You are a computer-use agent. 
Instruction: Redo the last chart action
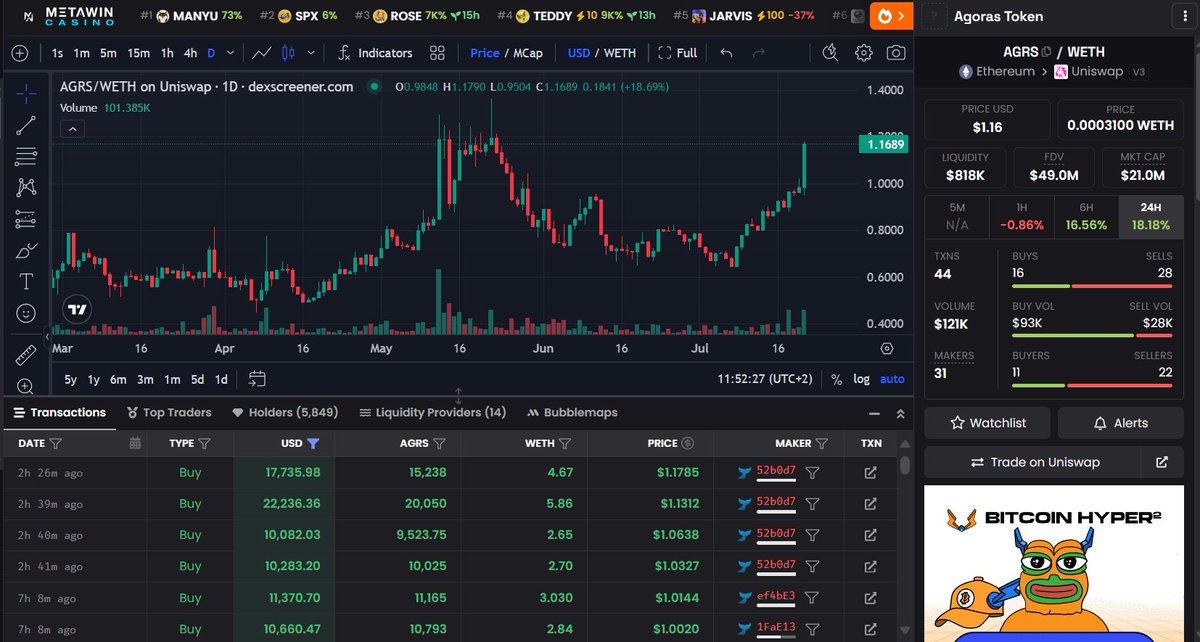759,53
